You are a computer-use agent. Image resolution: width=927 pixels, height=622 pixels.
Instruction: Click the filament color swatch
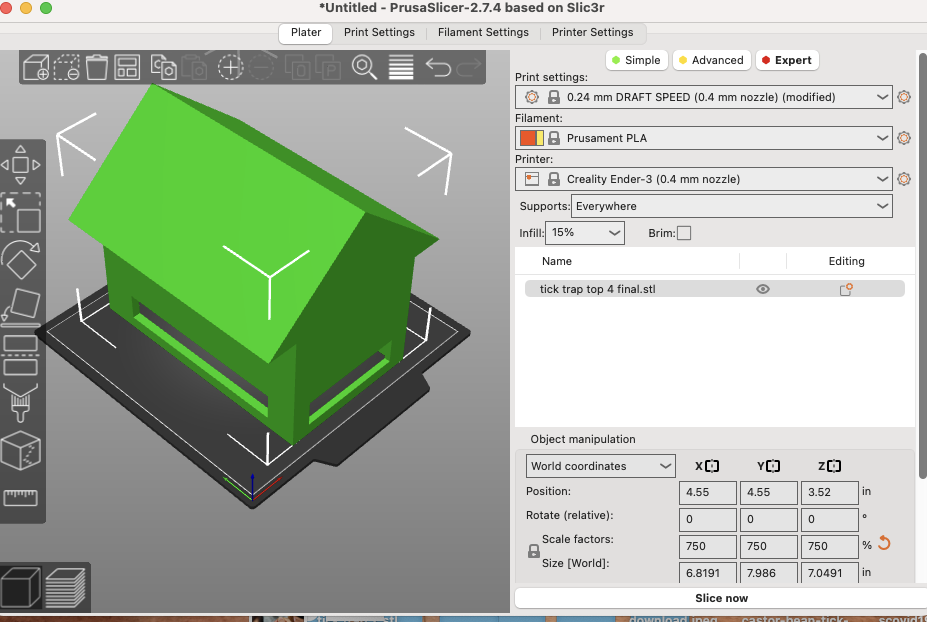coord(531,138)
